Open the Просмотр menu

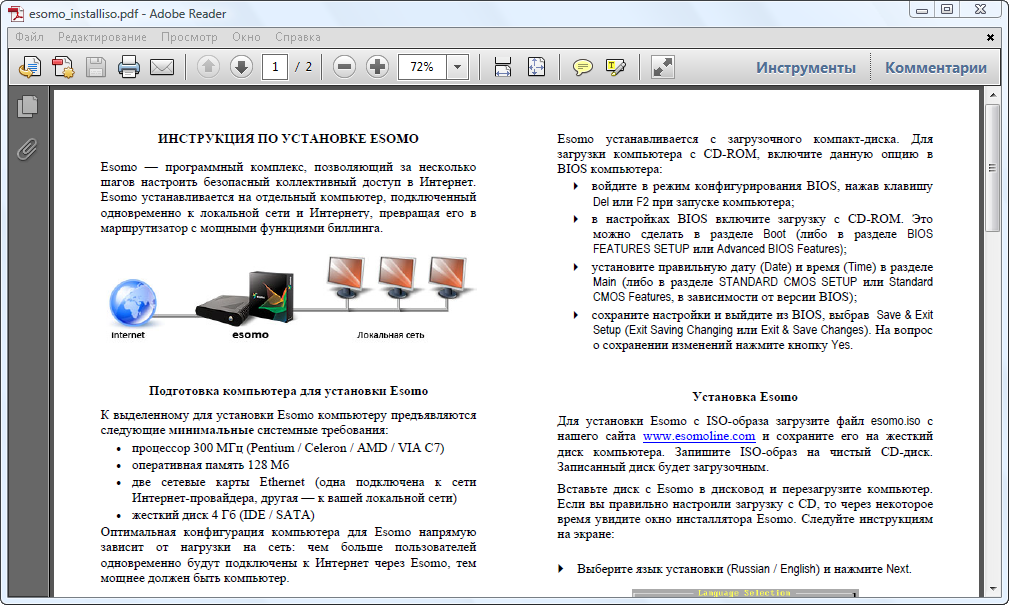[189, 37]
